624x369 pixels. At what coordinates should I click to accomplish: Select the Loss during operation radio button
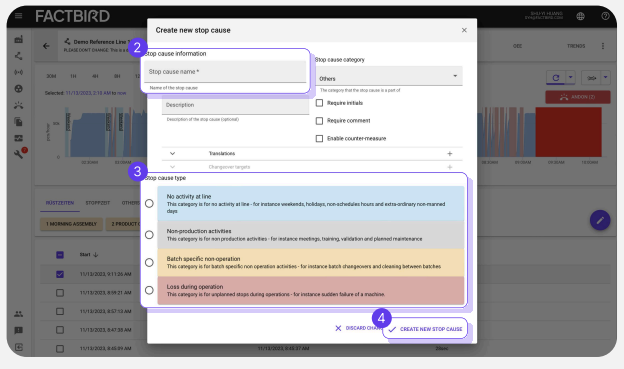[x=149, y=290]
